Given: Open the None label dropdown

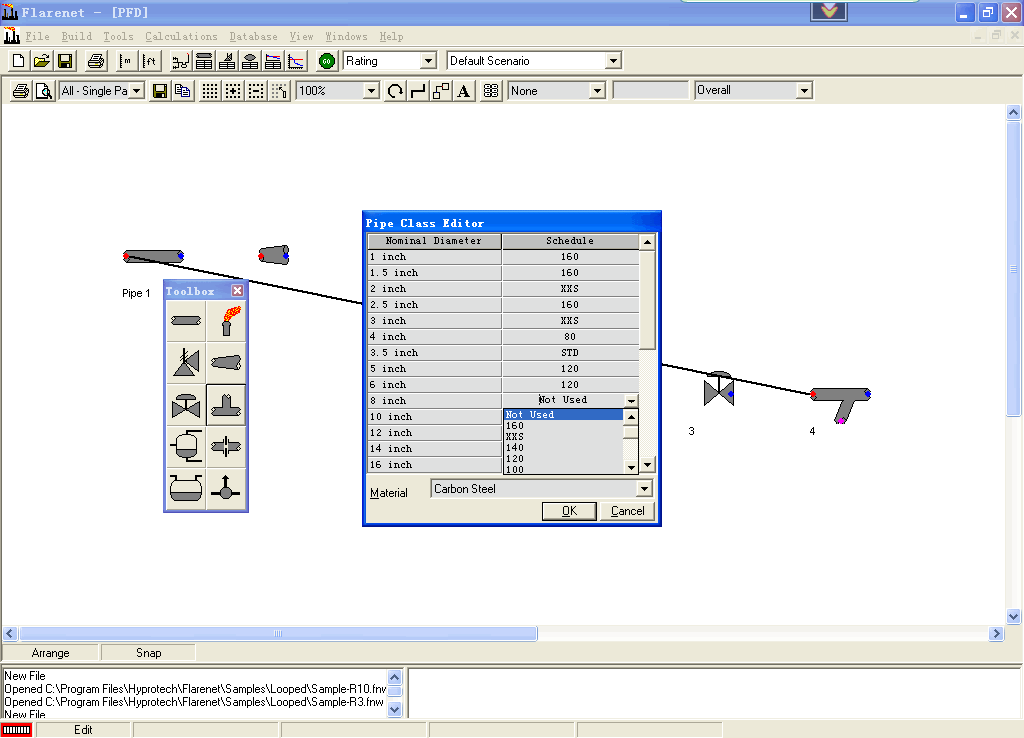Looking at the screenshot, I should tap(597, 91).
